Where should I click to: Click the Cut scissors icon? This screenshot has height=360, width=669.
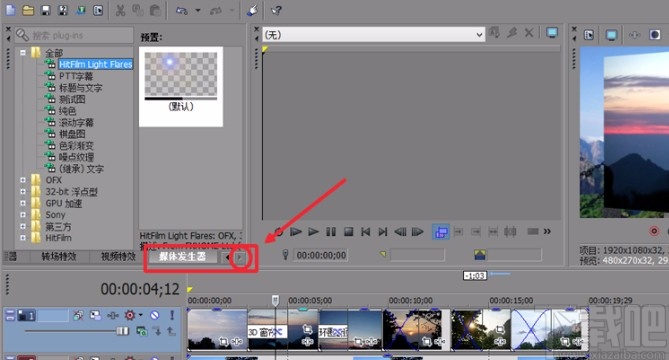coord(121,10)
